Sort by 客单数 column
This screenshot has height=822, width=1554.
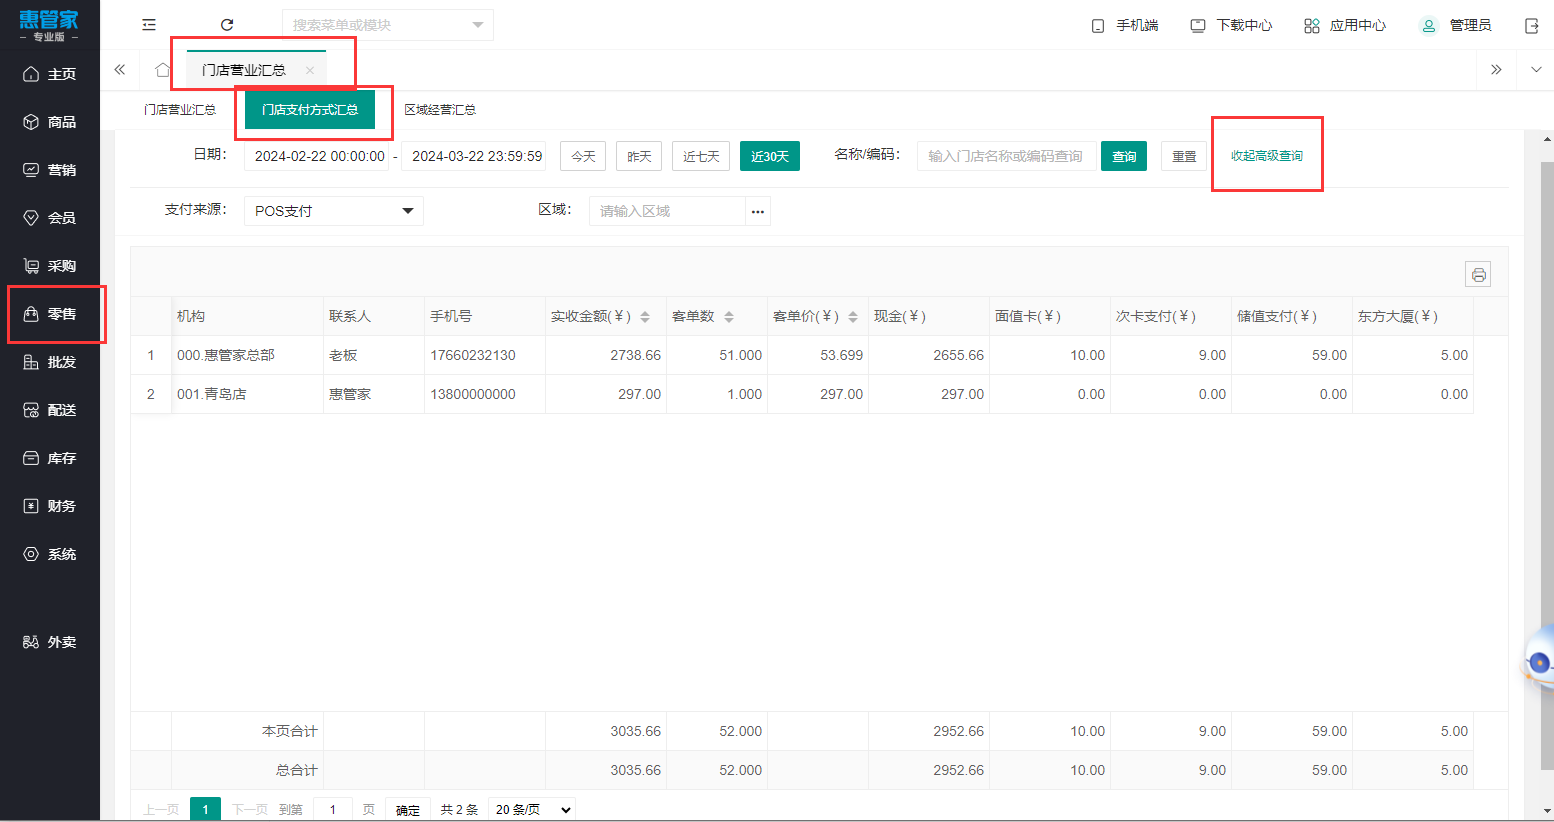[729, 317]
